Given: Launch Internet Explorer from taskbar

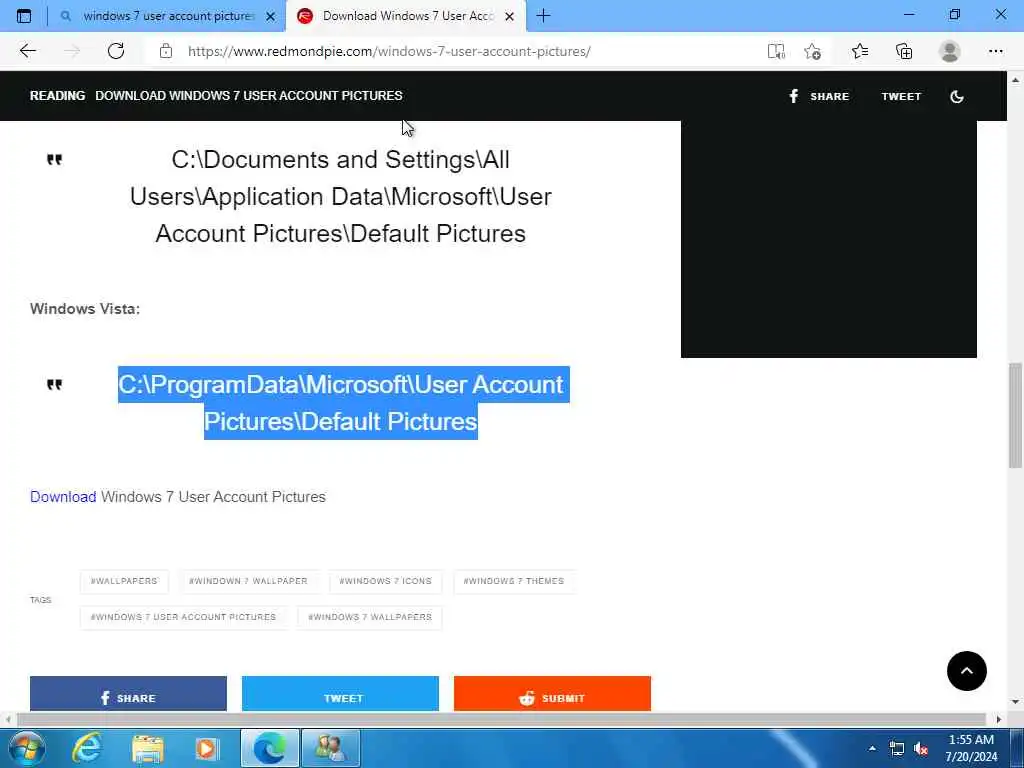Looking at the screenshot, I should coord(87,748).
